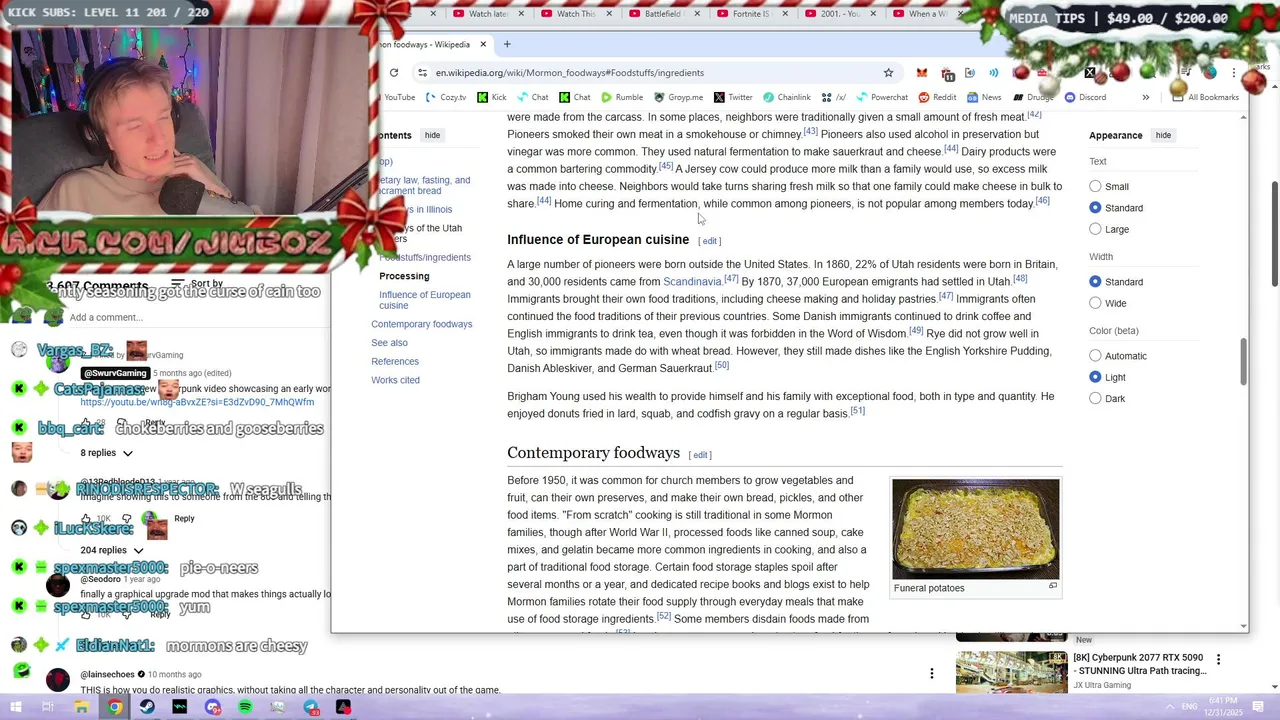Open the Cyberpunk 2077 RTX 5090 video thumbnail

point(1011,672)
